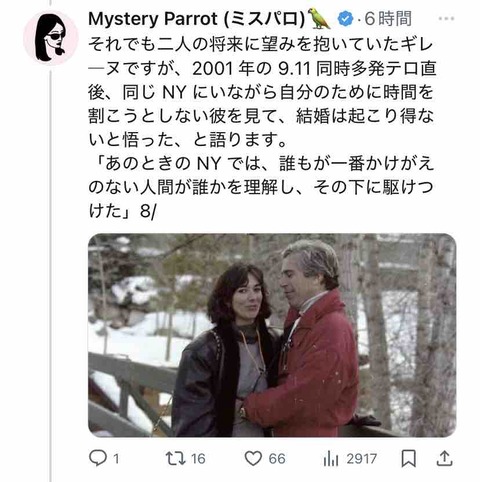The height and width of the screenshot is (482, 480).
Task: Open the reply speech bubble icon
Action: point(98,458)
